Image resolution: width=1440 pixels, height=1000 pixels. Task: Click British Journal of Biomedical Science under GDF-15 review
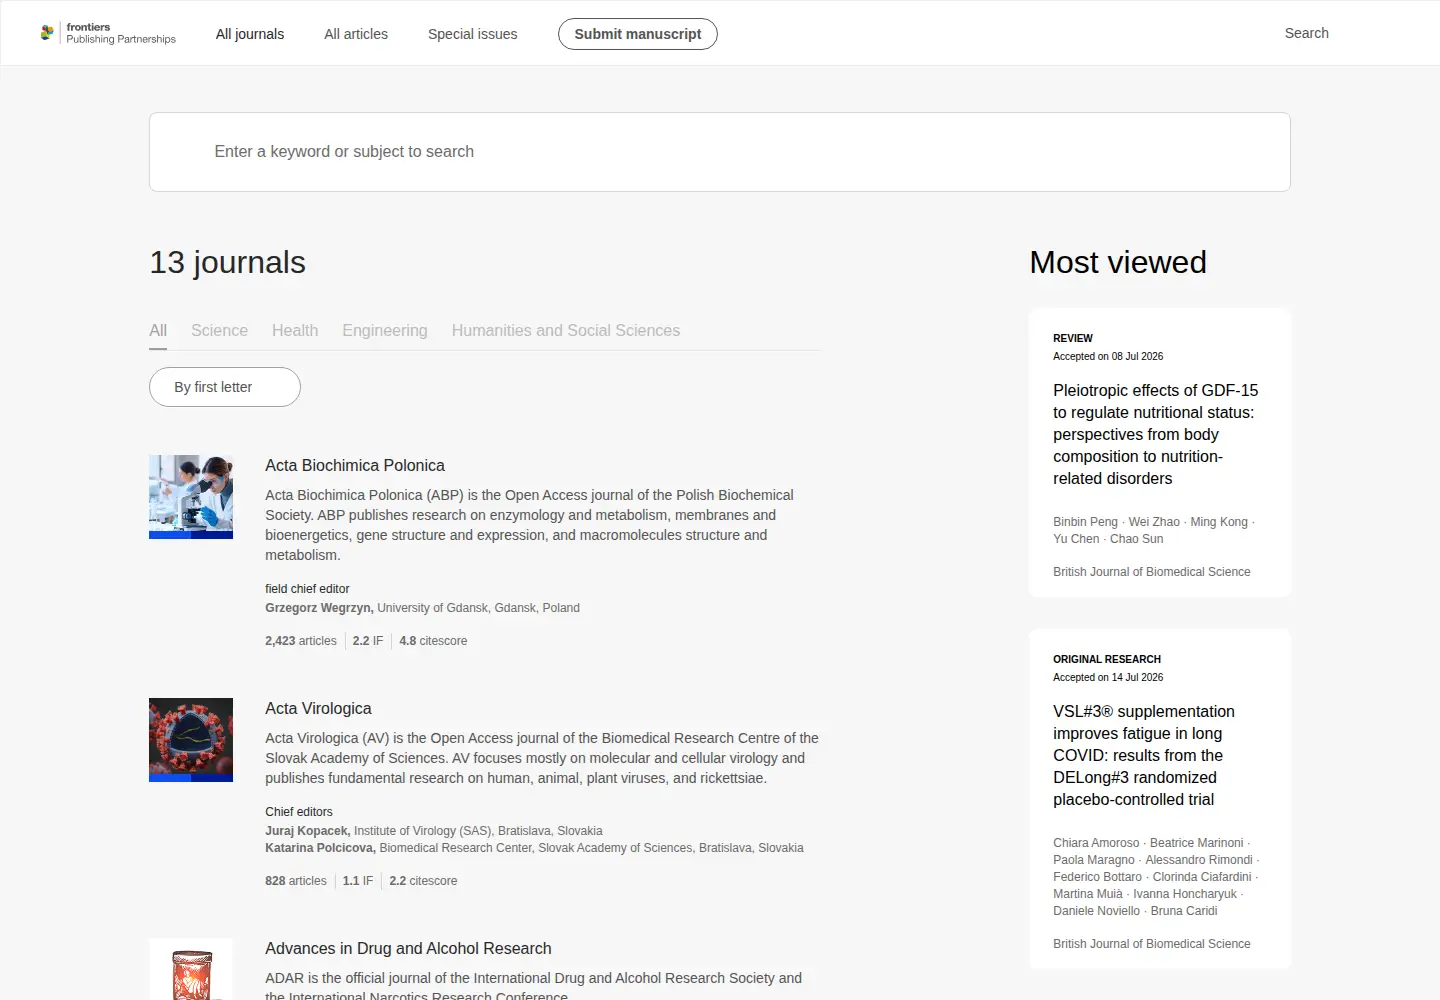tap(1152, 572)
